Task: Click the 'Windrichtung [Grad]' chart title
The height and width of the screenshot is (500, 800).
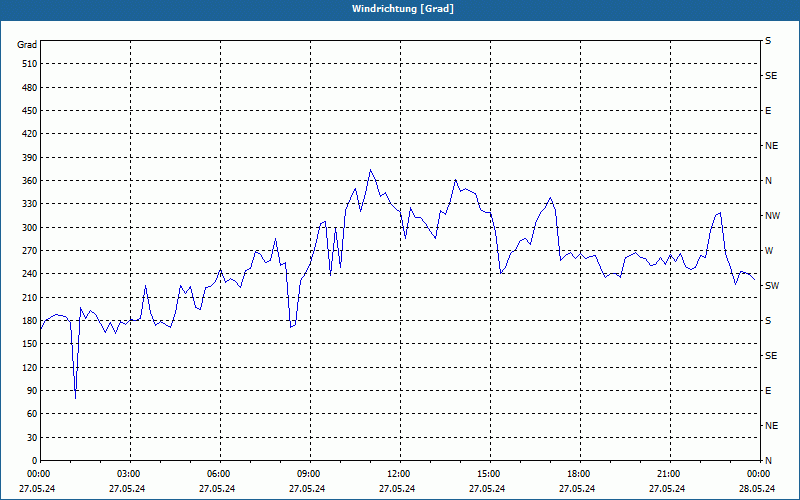Action: point(403,9)
